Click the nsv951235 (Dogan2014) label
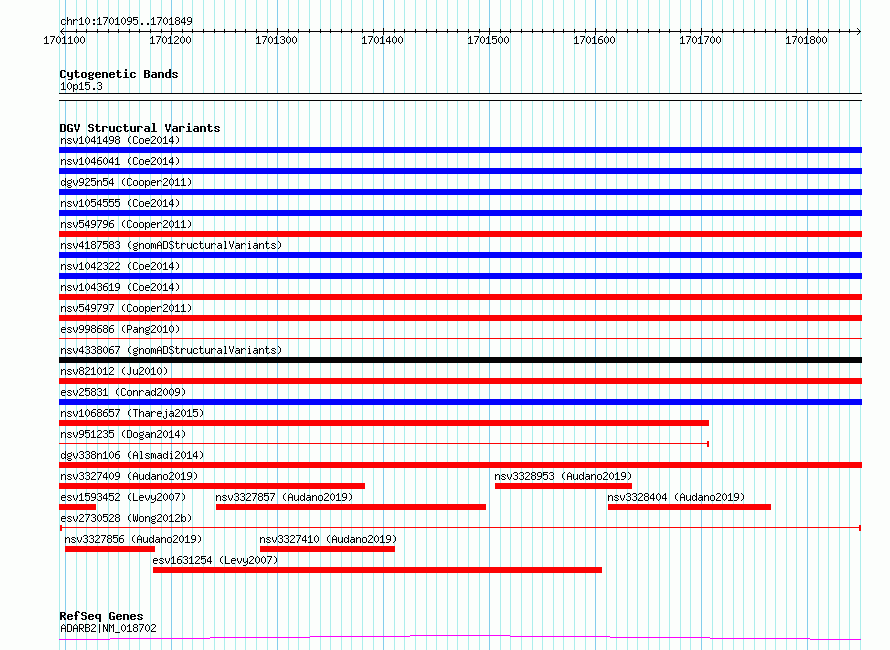The width and height of the screenshot is (890, 650). pos(123,434)
